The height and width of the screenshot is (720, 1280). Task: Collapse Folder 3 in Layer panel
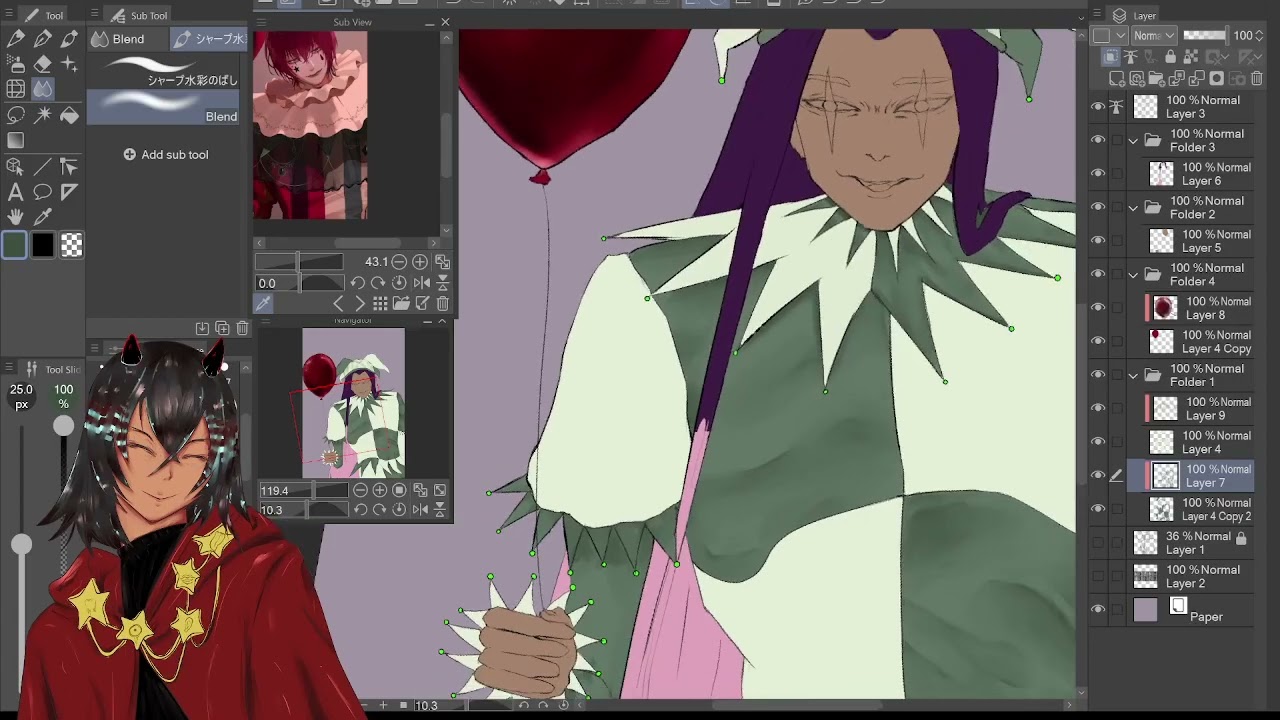[x=1133, y=141]
